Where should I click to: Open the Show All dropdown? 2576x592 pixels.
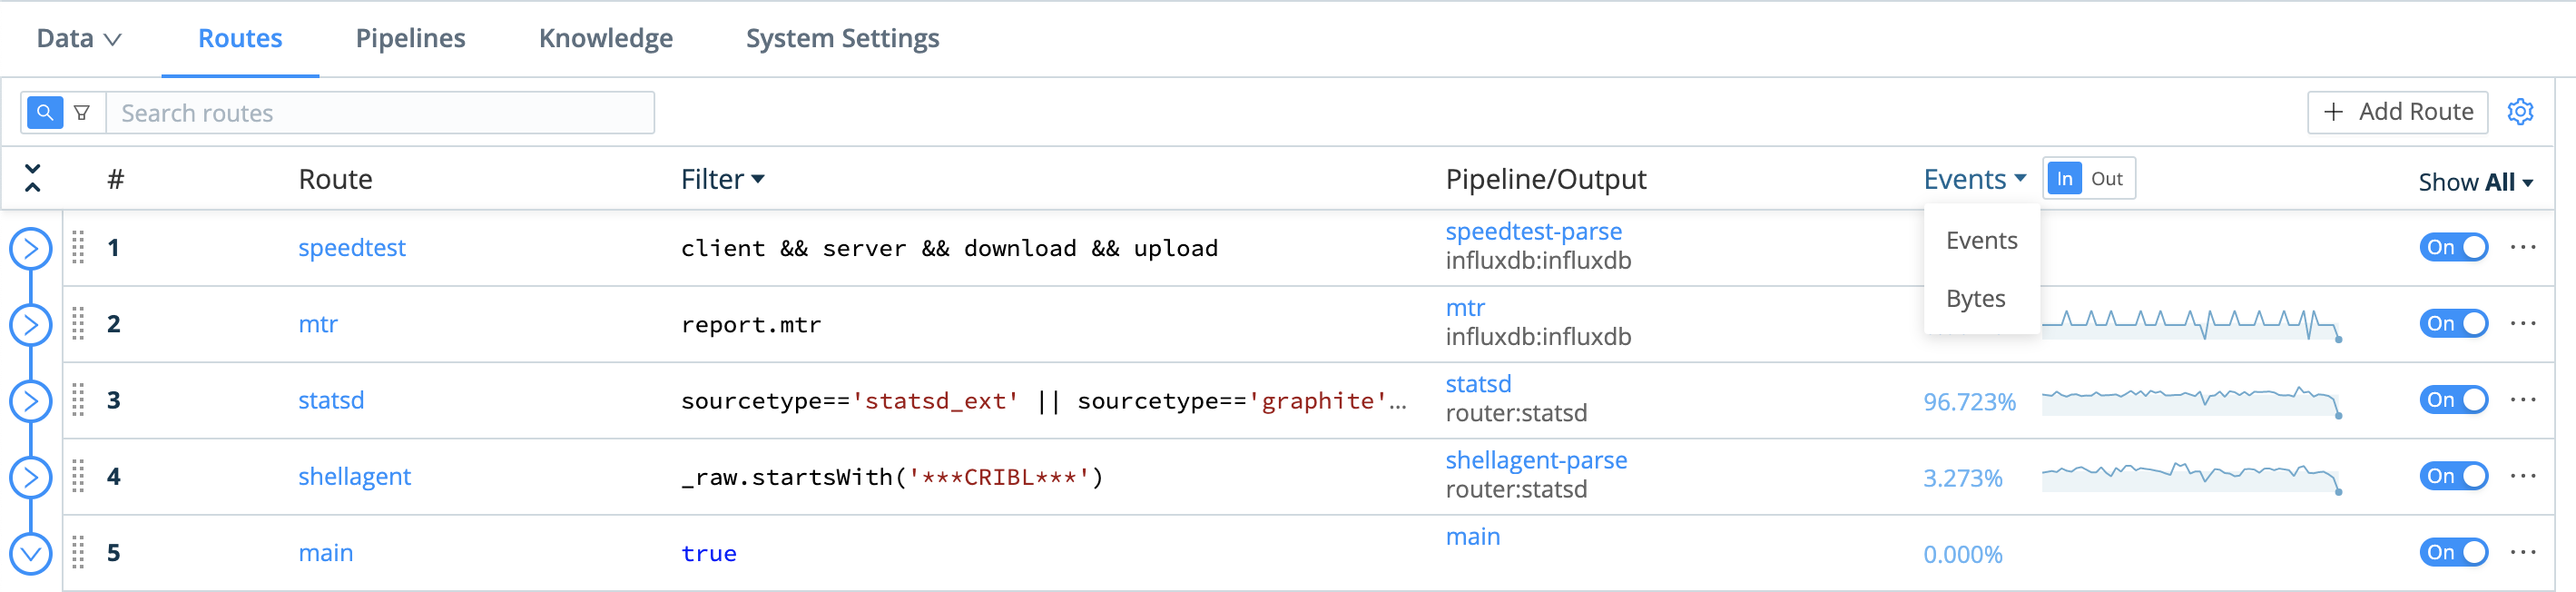coord(2475,182)
